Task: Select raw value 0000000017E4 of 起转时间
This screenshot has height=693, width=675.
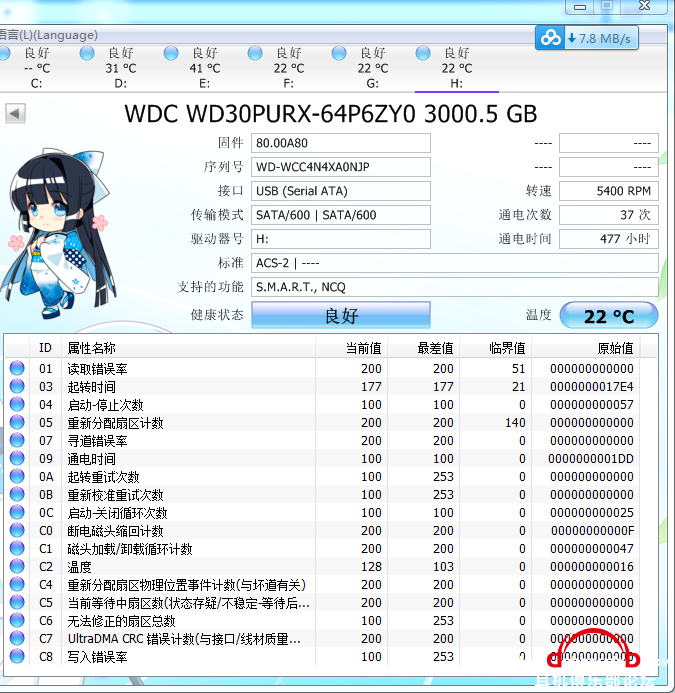Action: tap(591, 387)
